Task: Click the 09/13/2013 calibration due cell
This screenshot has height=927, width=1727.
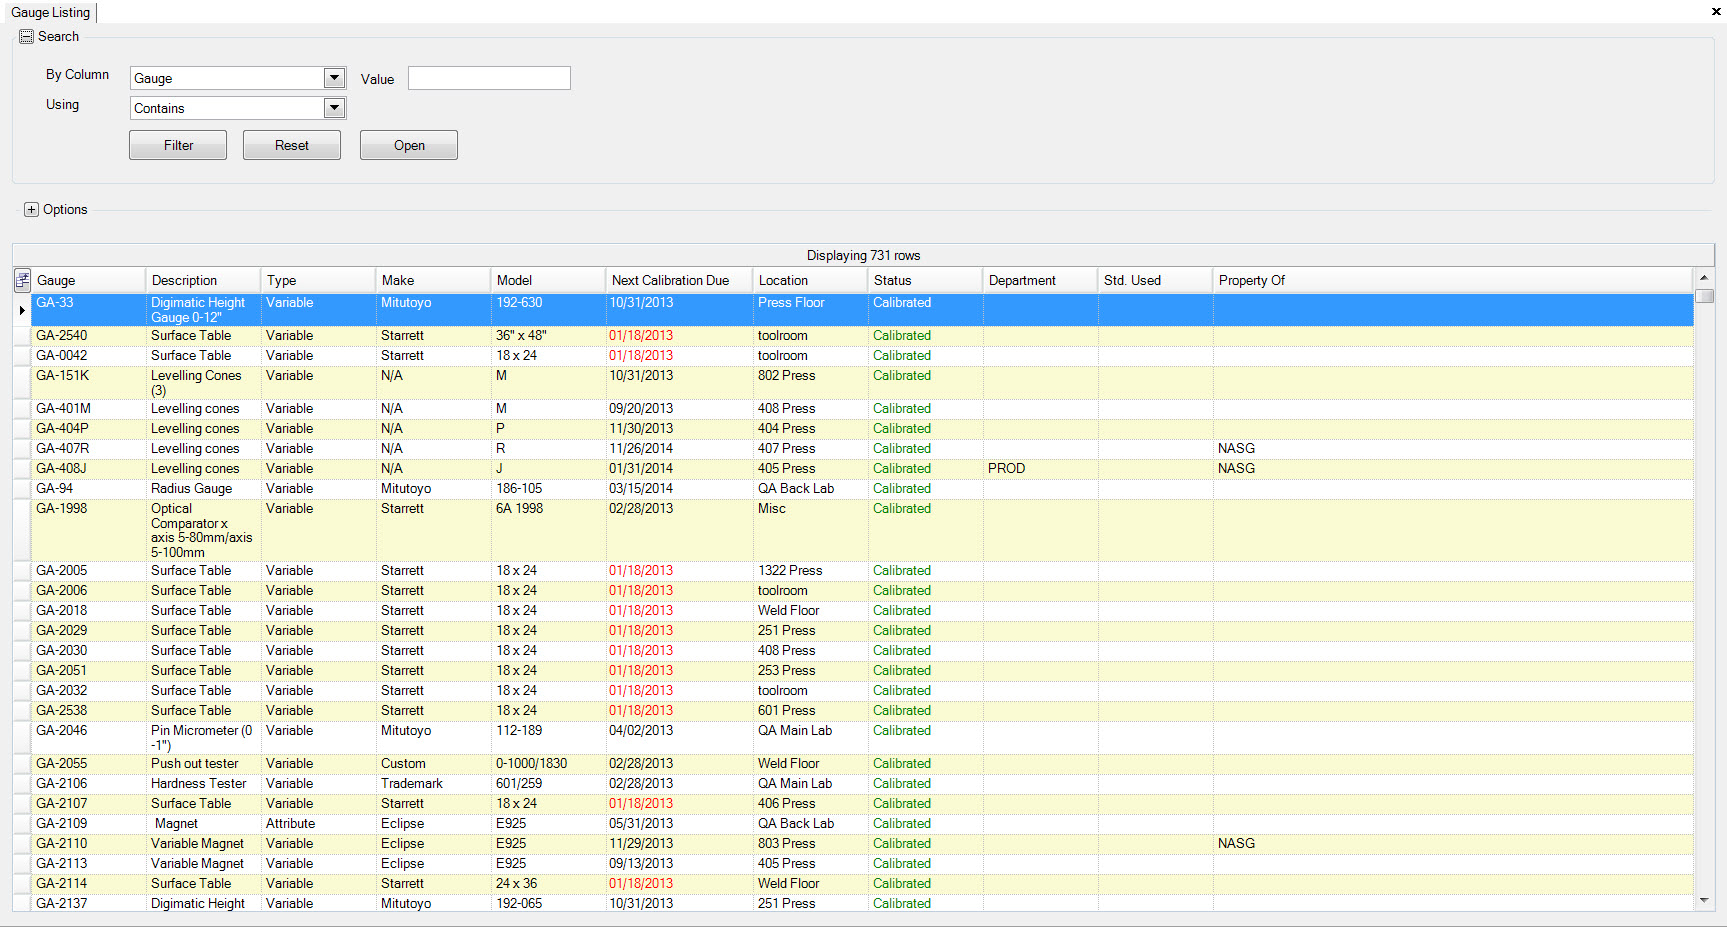Action: point(680,864)
